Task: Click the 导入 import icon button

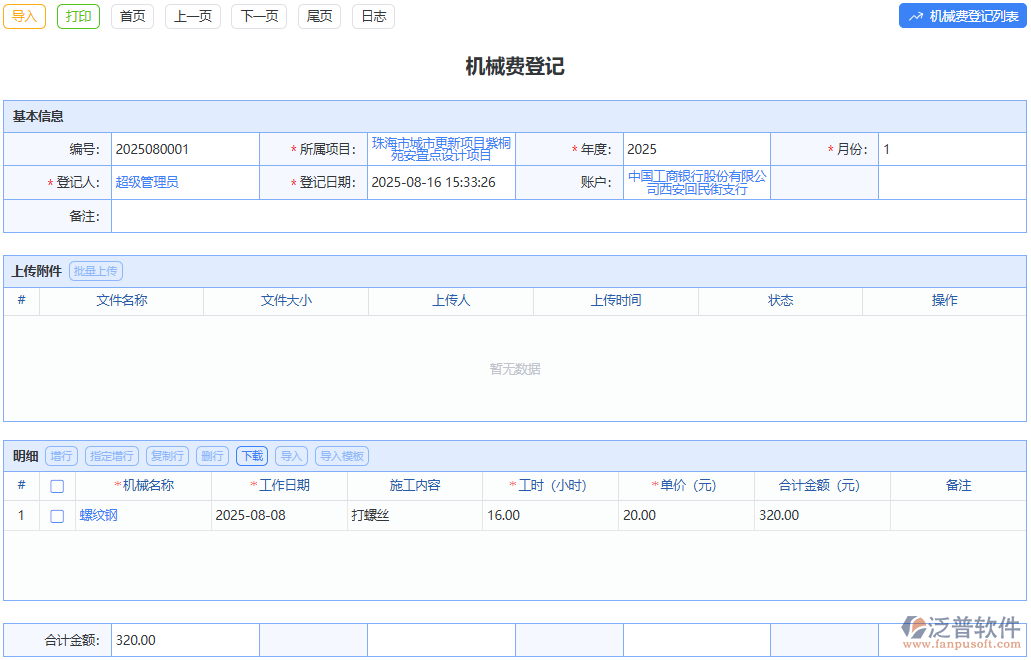Action: coord(24,16)
